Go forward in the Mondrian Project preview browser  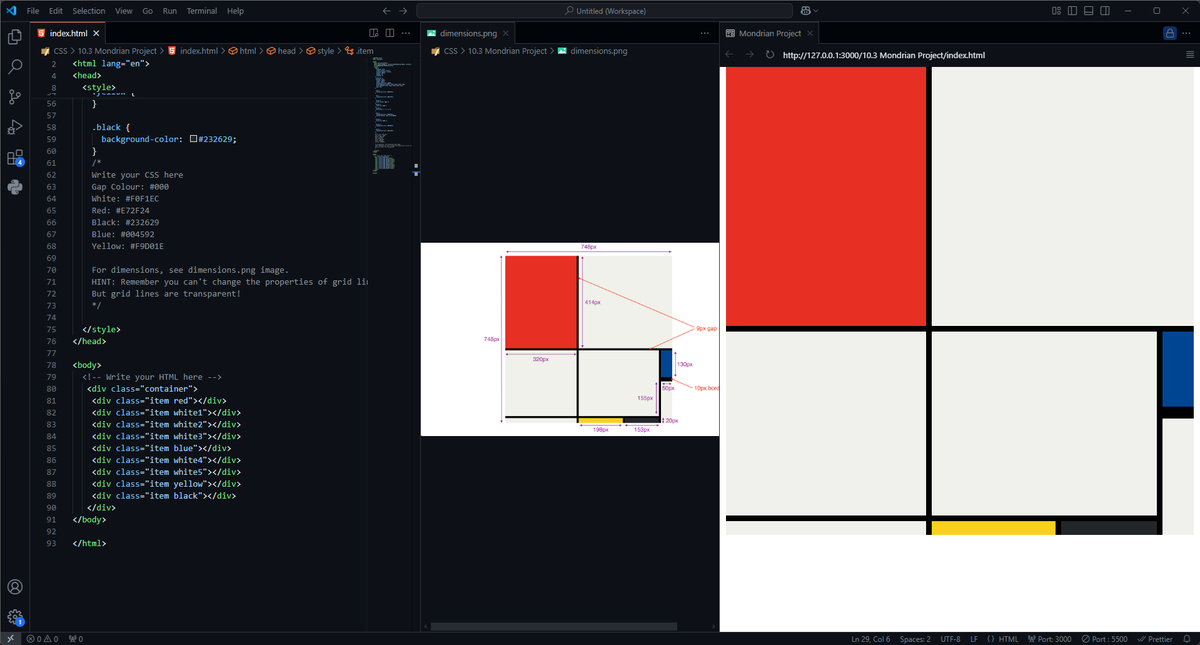[x=749, y=55]
